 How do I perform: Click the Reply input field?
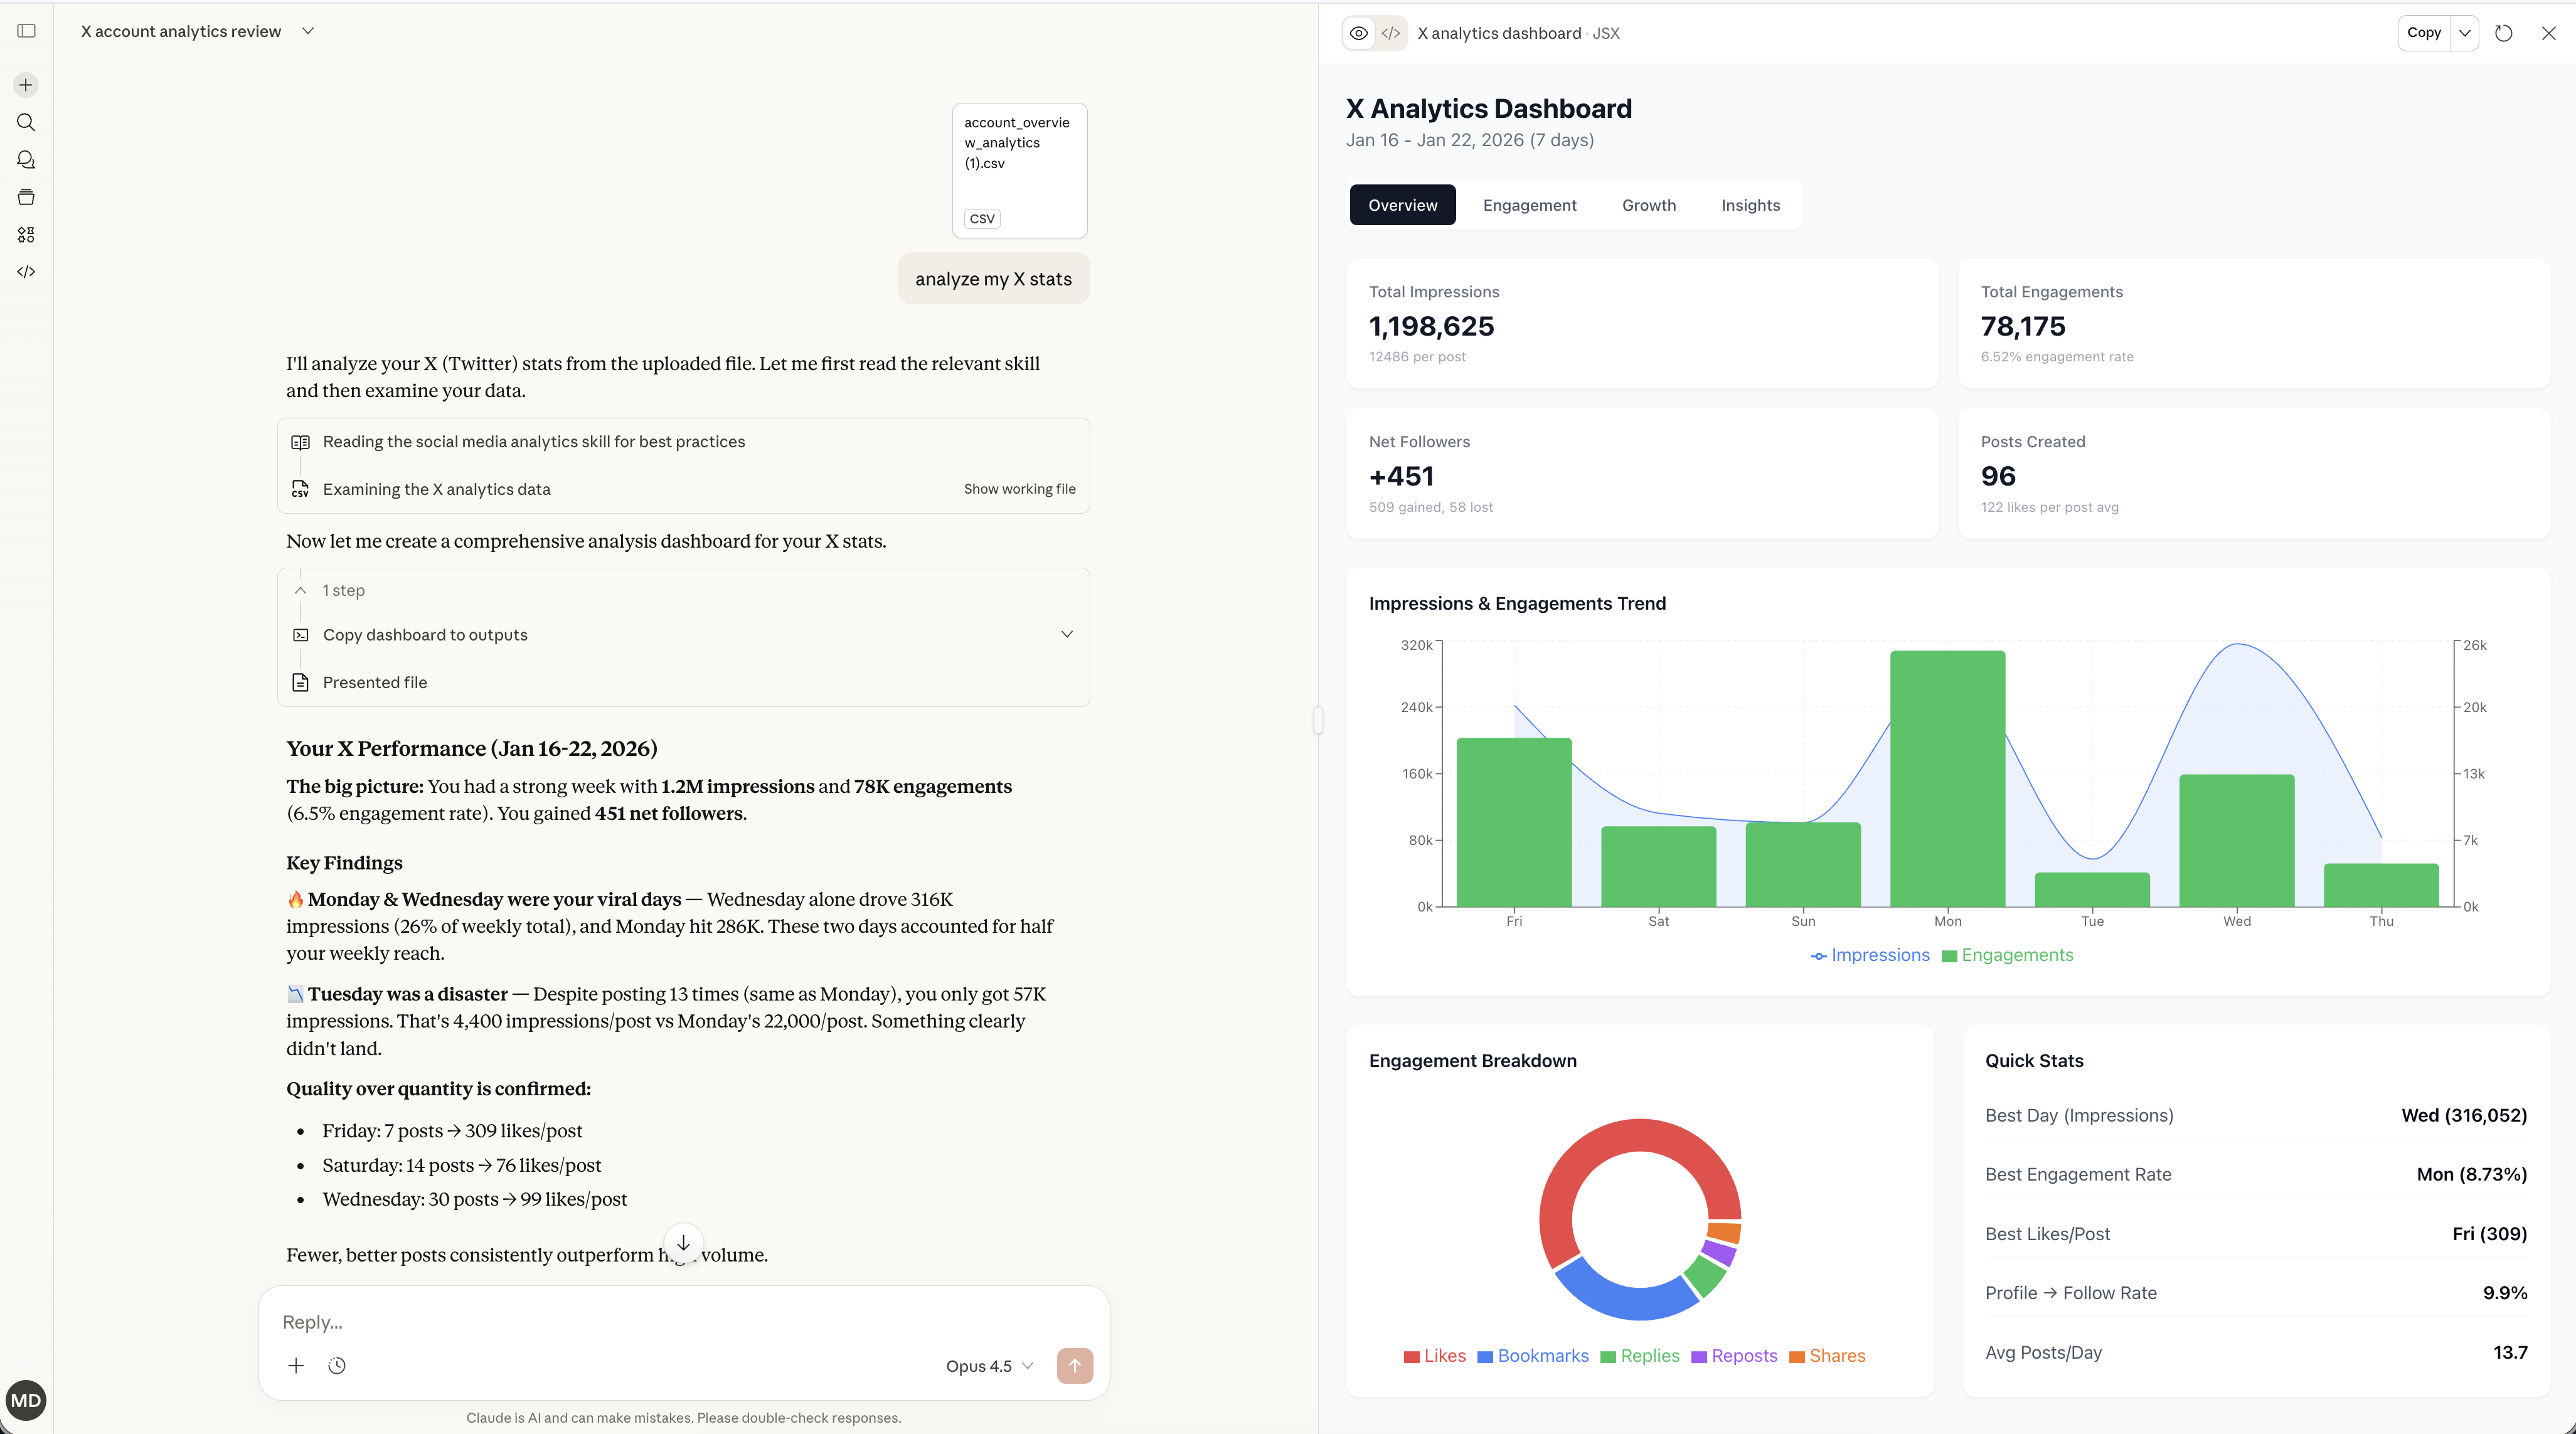[684, 1321]
